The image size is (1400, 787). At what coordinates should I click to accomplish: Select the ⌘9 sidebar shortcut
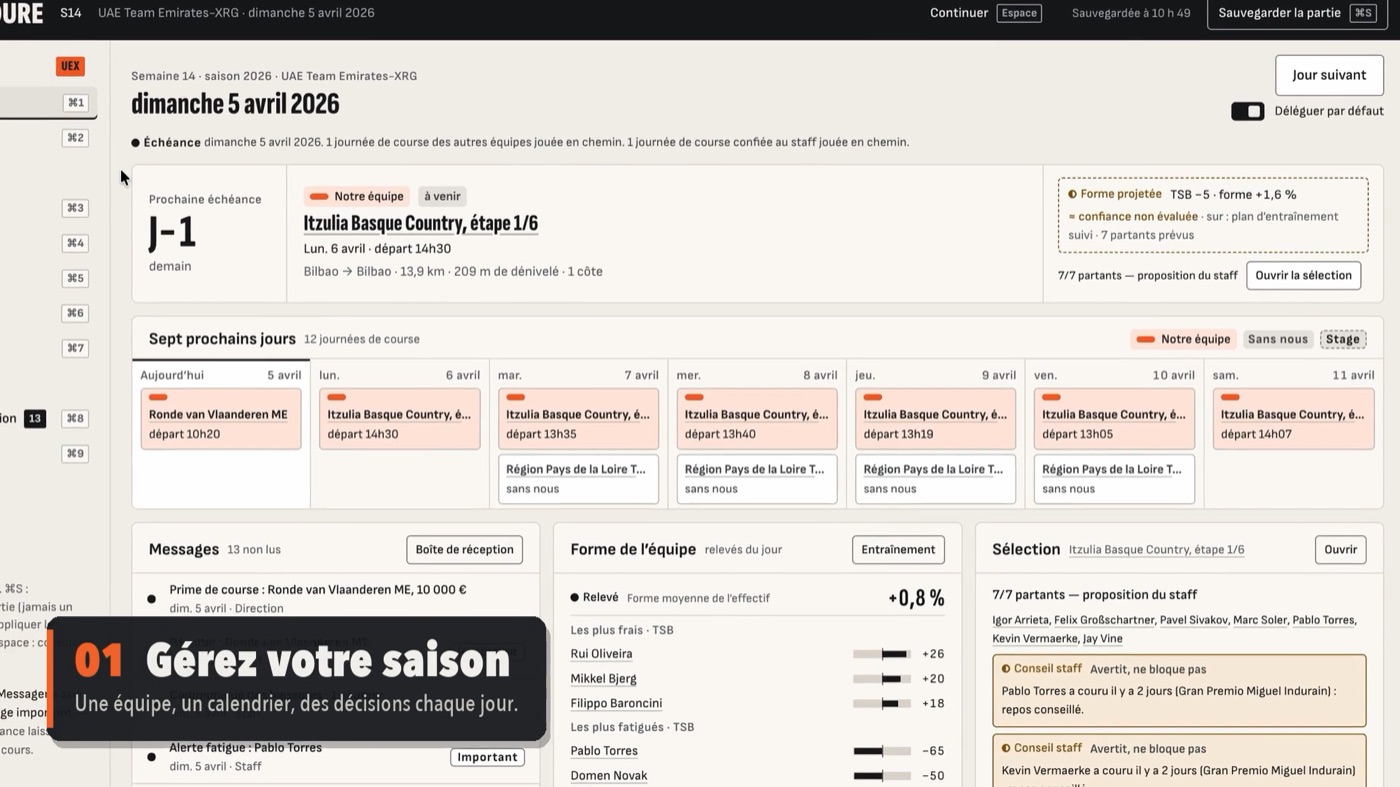pos(75,453)
